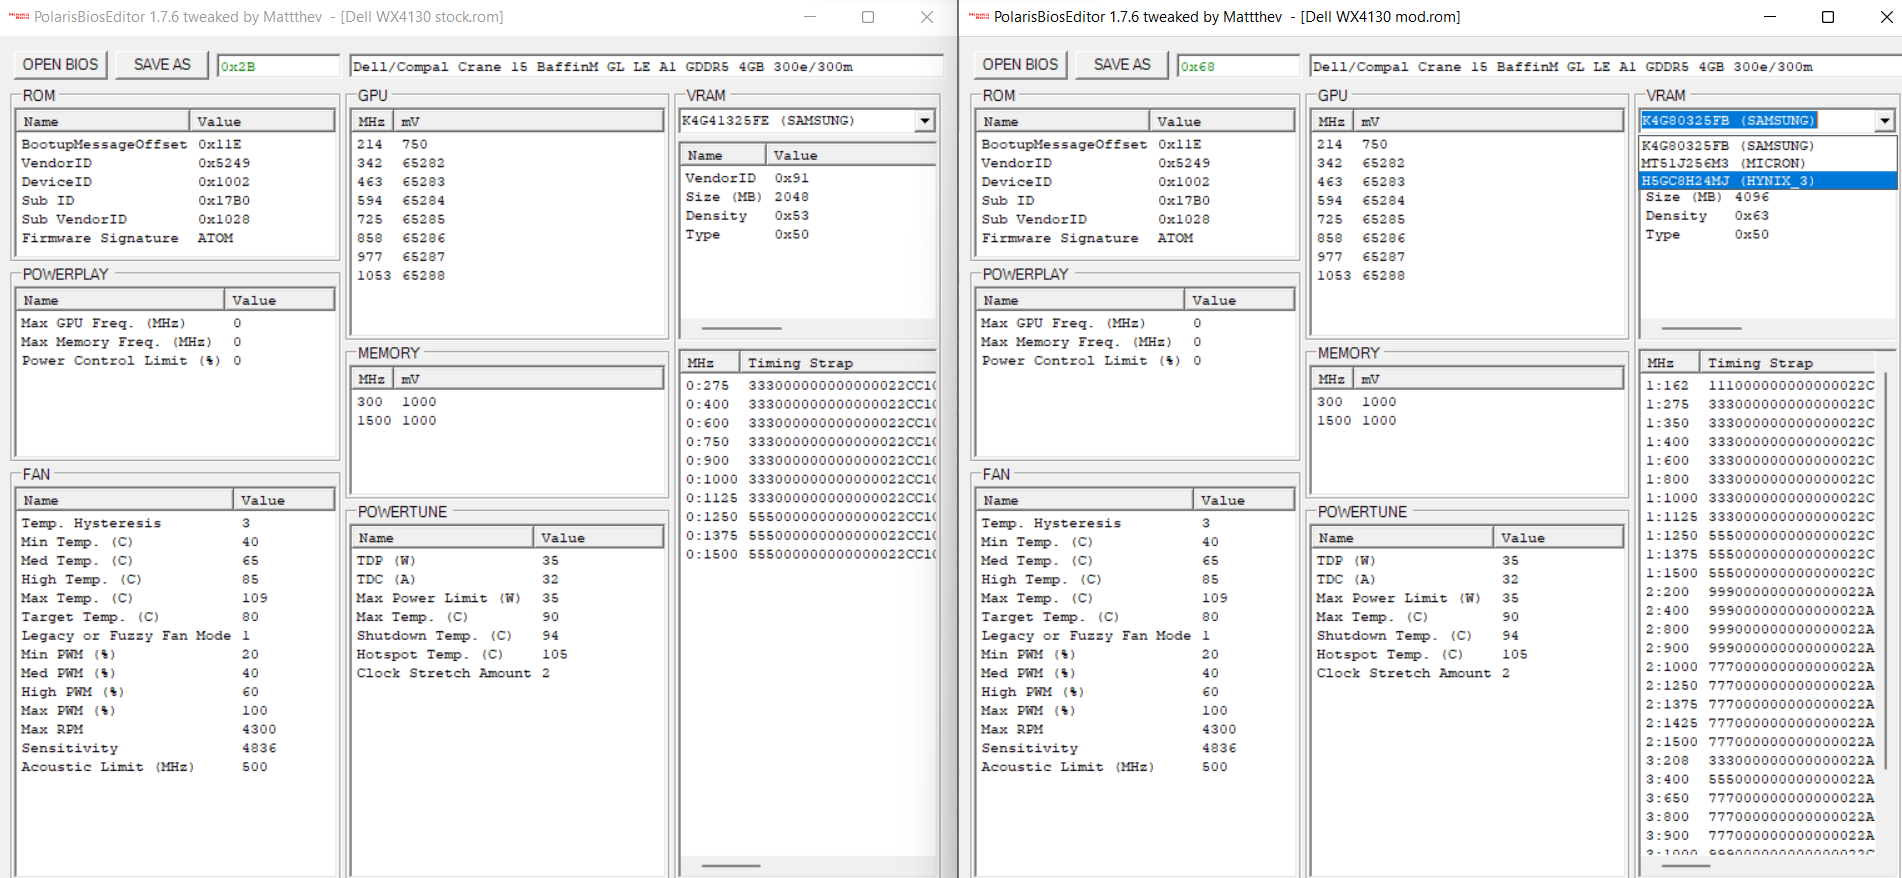Click Timing Strap column header in stock.rom
The height and width of the screenshot is (878, 1902).
(838, 363)
